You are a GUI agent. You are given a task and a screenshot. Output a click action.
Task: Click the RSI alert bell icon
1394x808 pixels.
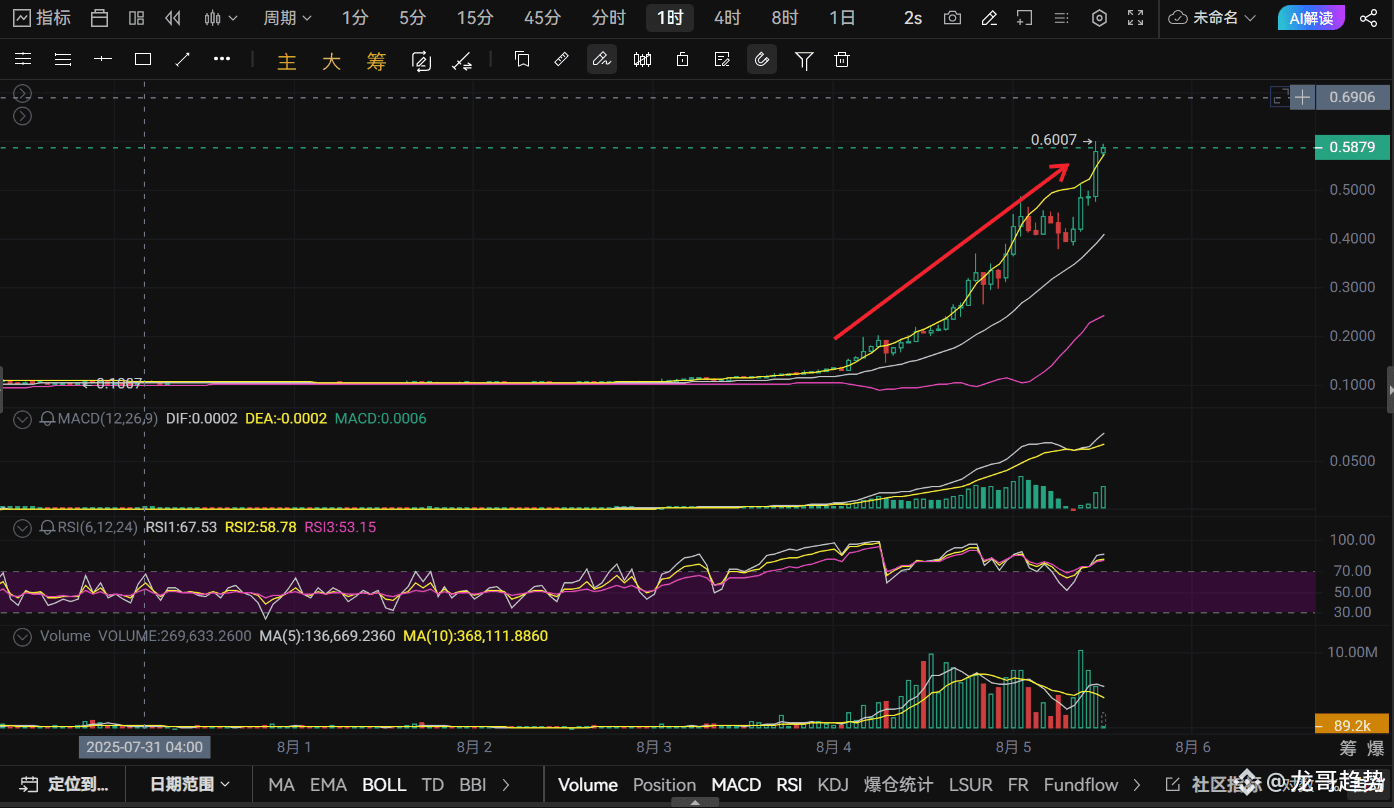pos(46,527)
